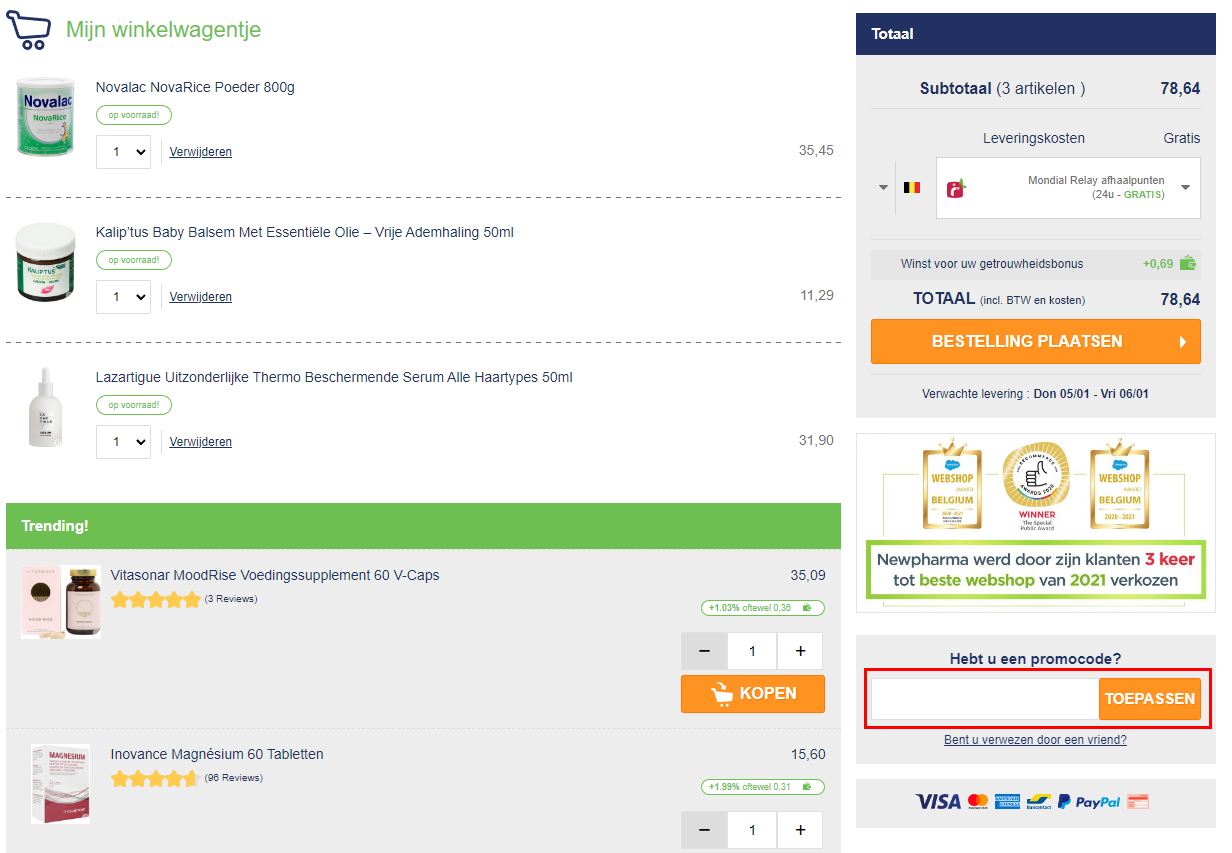Open 'Bent u verwezen door een vriend?' link

[1035, 740]
